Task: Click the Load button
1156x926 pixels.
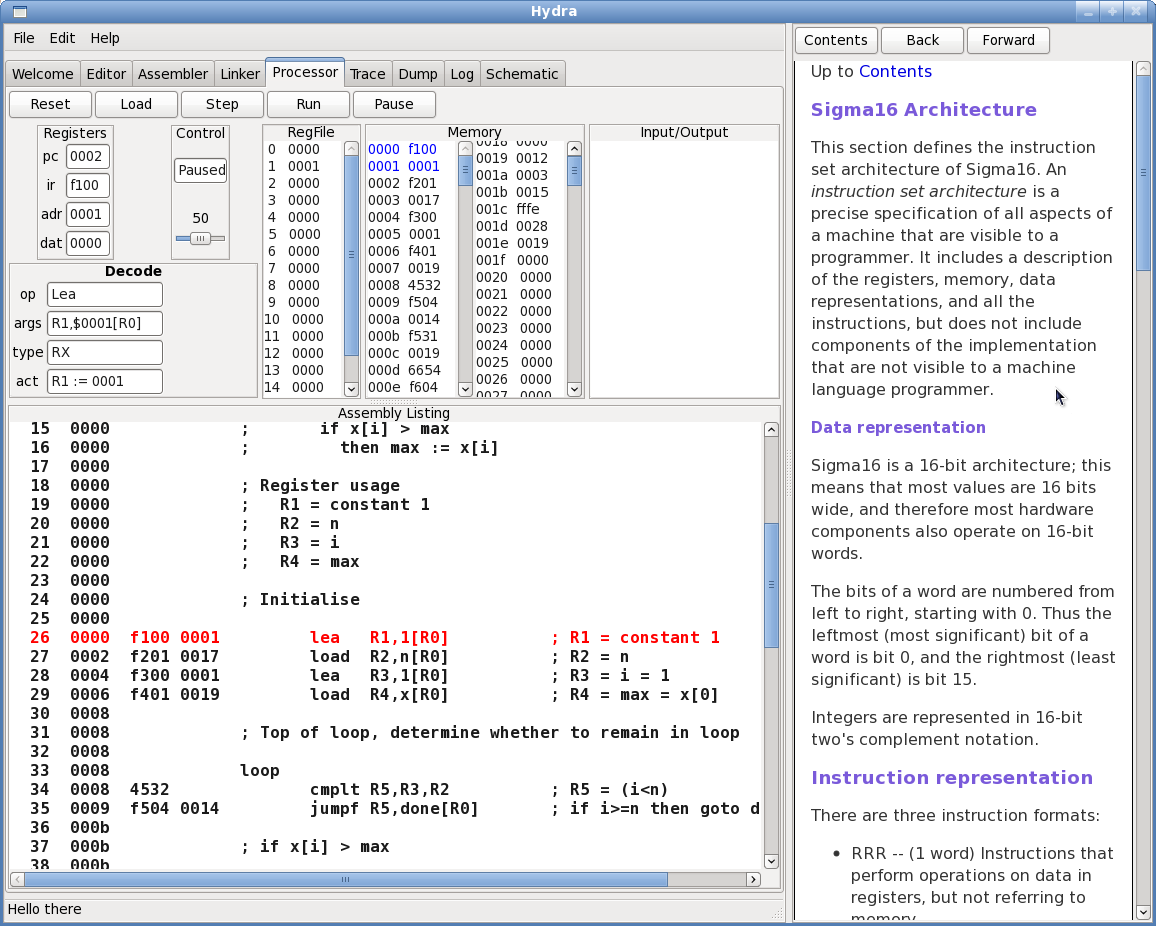Action: click(136, 104)
